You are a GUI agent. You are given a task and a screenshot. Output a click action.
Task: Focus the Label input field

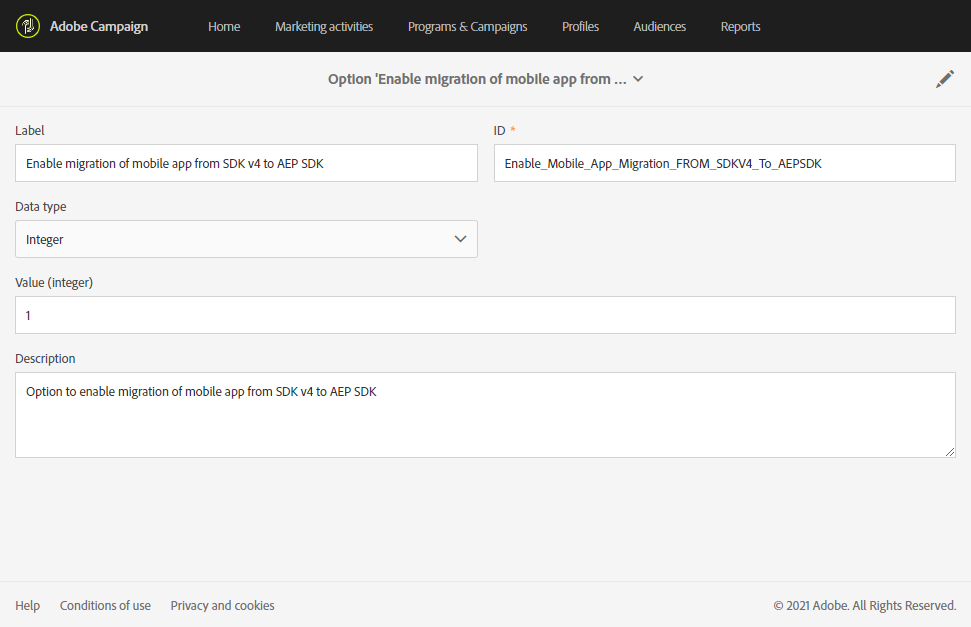[246, 163]
